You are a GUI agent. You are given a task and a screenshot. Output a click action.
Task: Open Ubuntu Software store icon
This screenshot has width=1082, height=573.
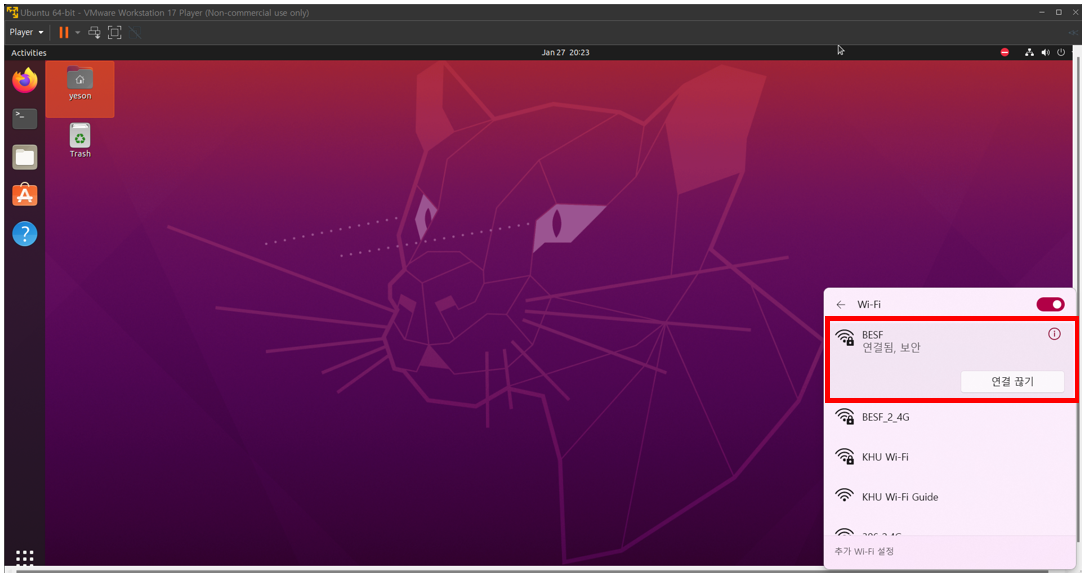(25, 195)
